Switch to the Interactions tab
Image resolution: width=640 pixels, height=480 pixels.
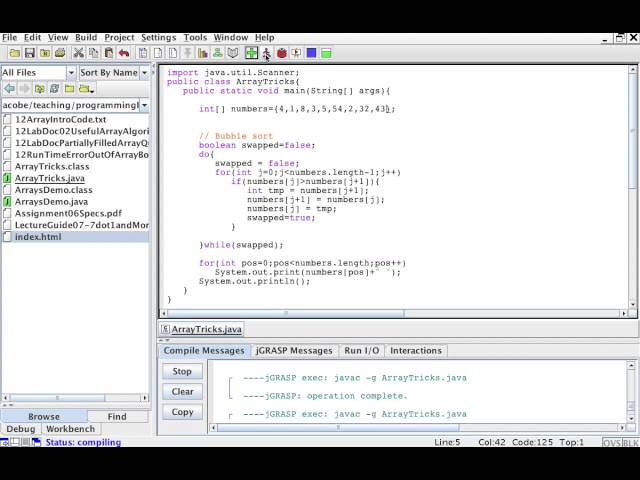tap(416, 351)
